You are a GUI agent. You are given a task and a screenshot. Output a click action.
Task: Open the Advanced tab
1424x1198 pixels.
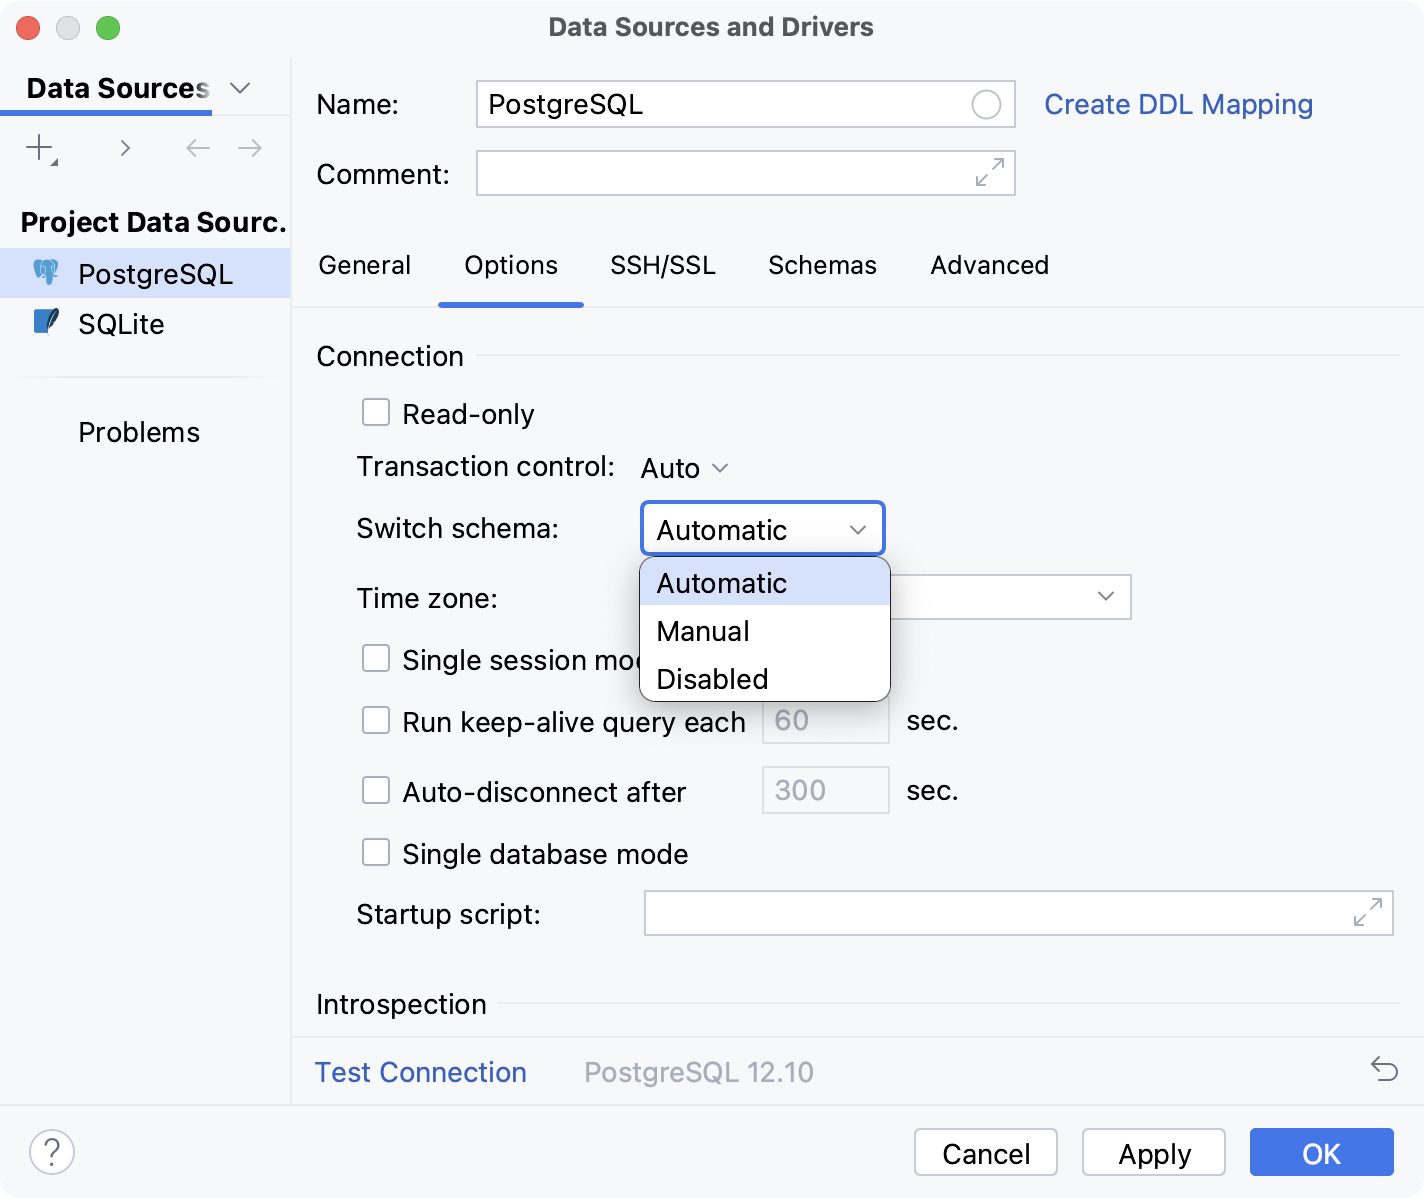coord(988,265)
